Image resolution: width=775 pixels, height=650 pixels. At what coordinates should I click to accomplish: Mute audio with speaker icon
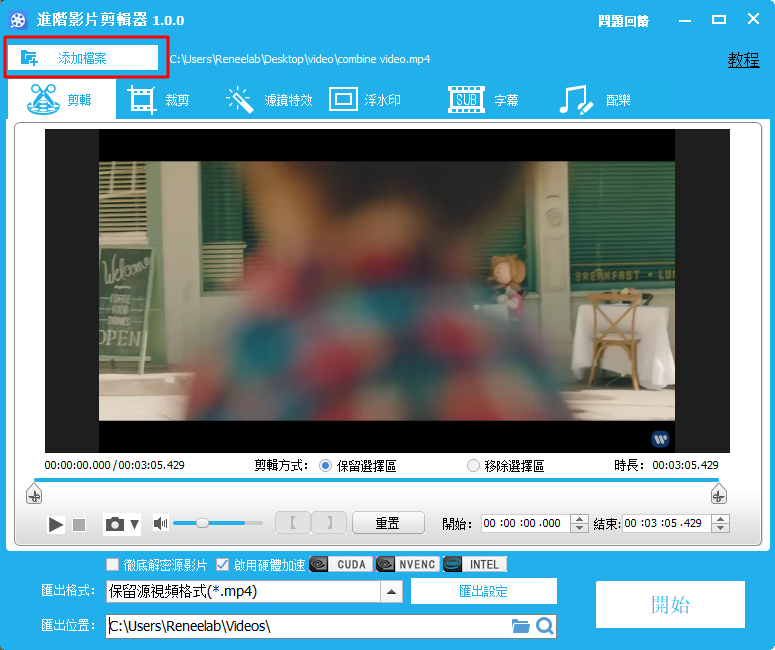(x=160, y=523)
